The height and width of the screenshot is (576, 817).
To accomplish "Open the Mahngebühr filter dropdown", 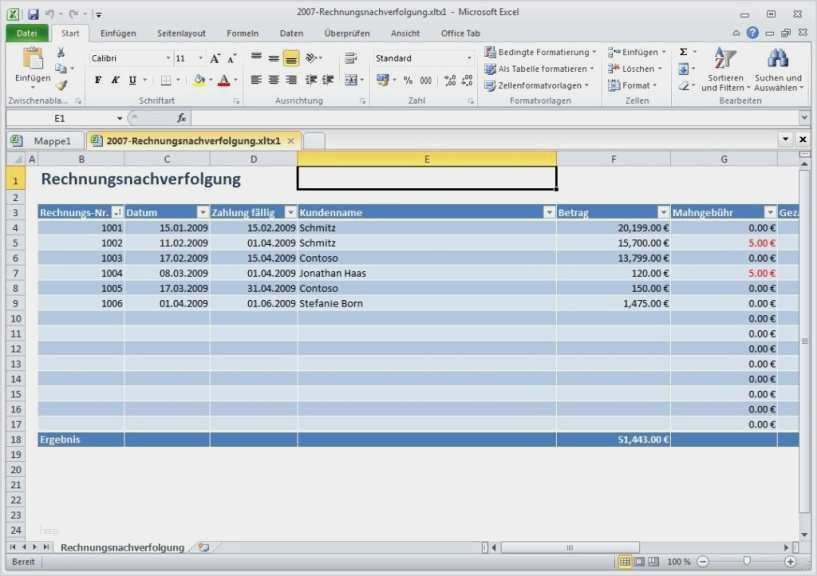I will (770, 212).
